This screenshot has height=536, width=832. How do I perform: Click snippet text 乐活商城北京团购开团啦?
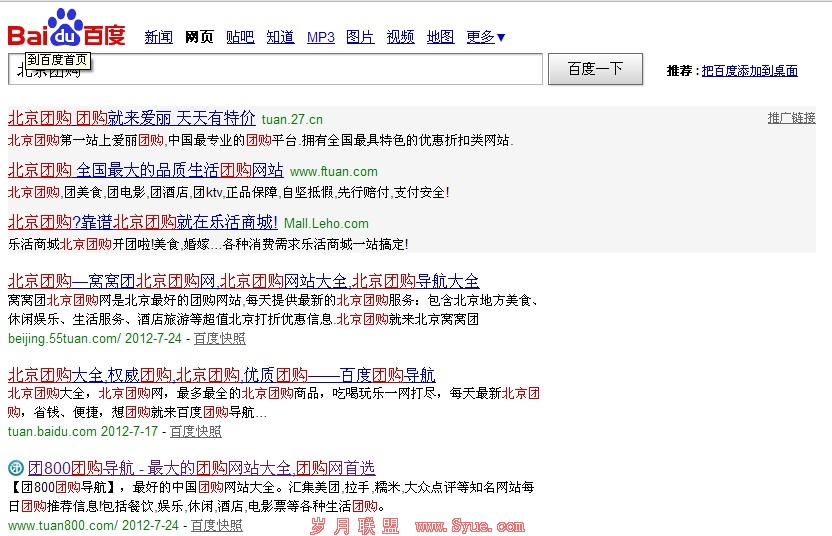pos(80,244)
